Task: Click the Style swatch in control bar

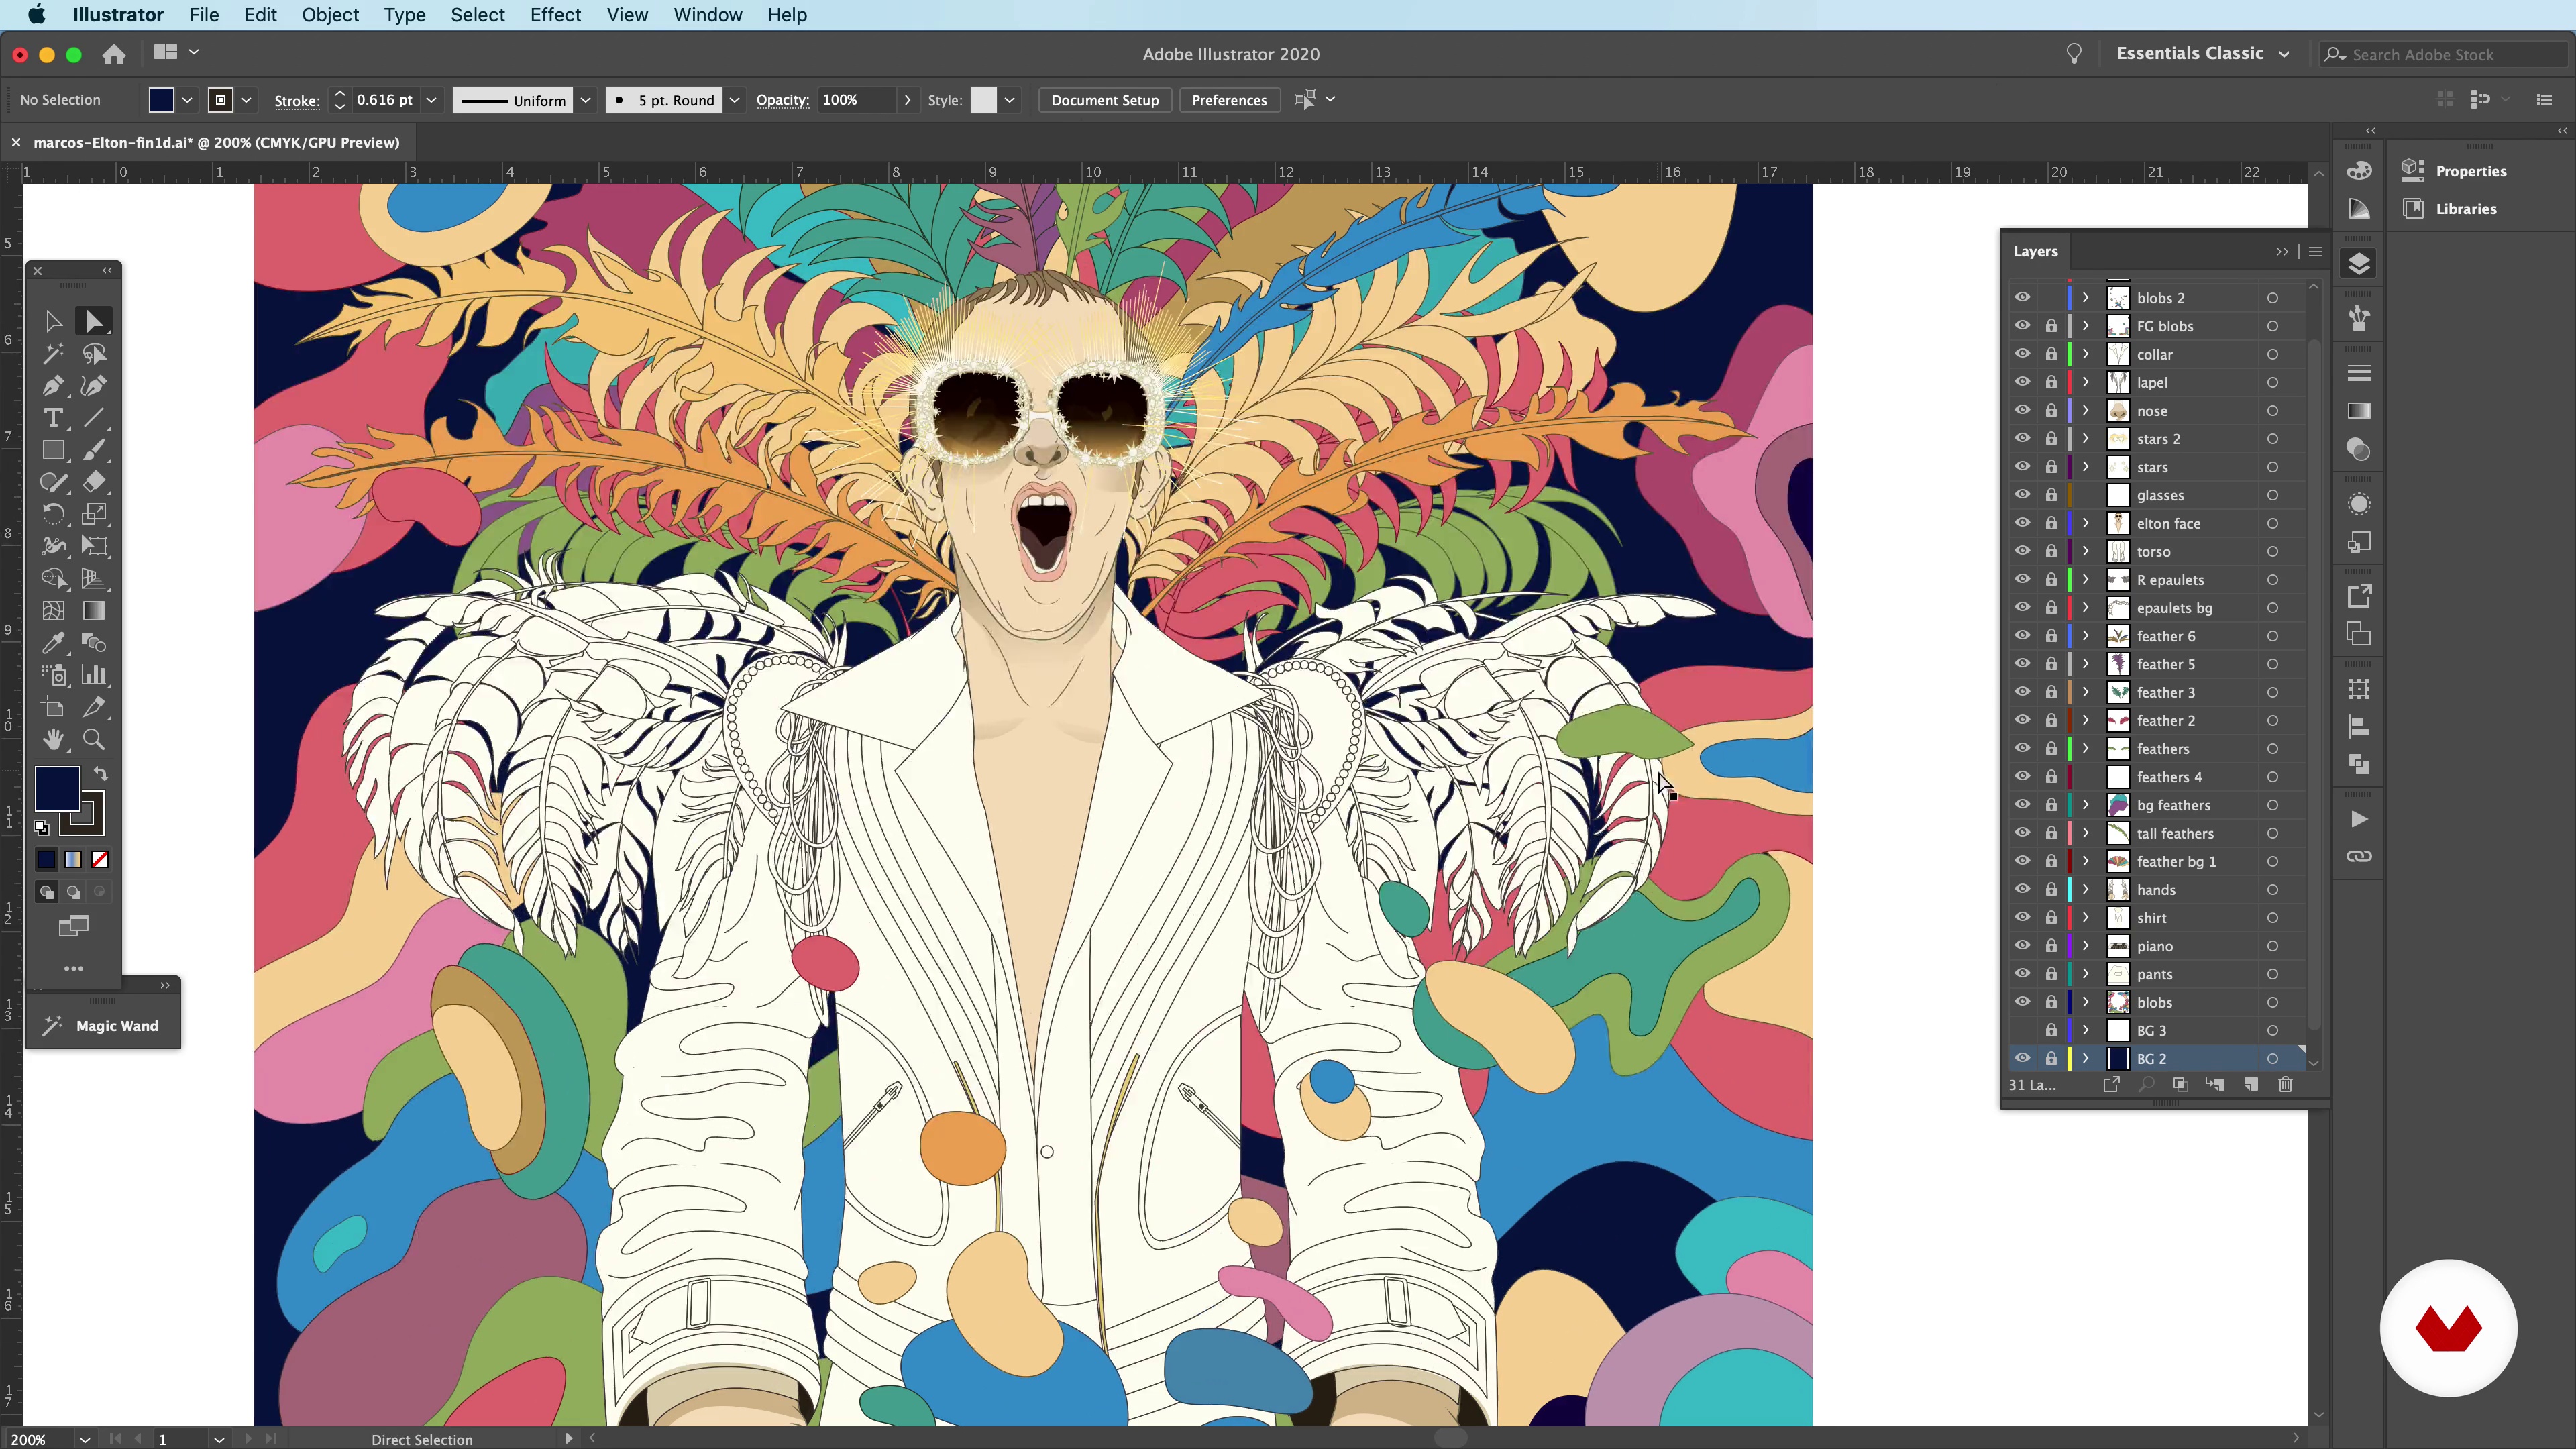Action: (x=984, y=100)
